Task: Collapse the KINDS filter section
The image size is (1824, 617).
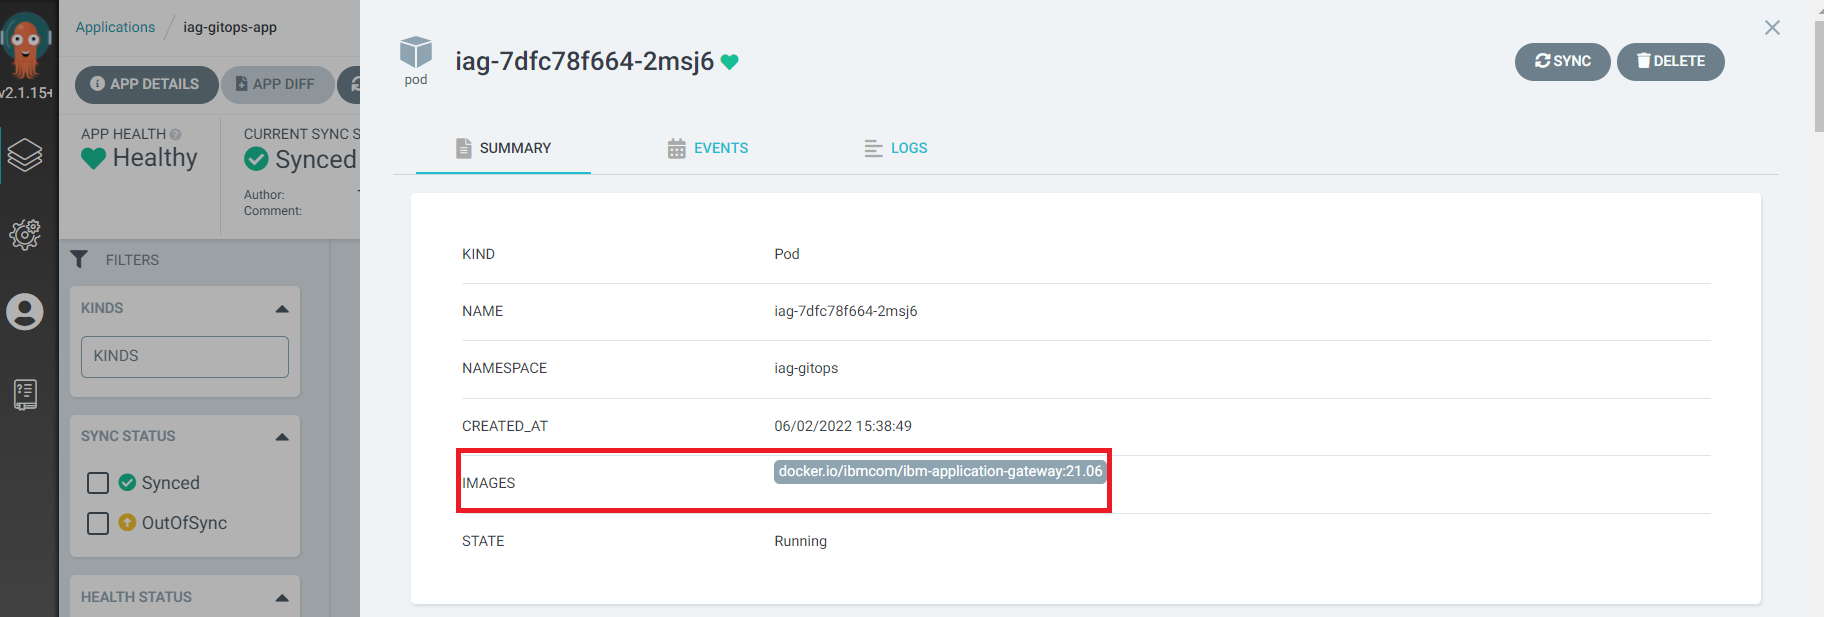Action: 282,309
